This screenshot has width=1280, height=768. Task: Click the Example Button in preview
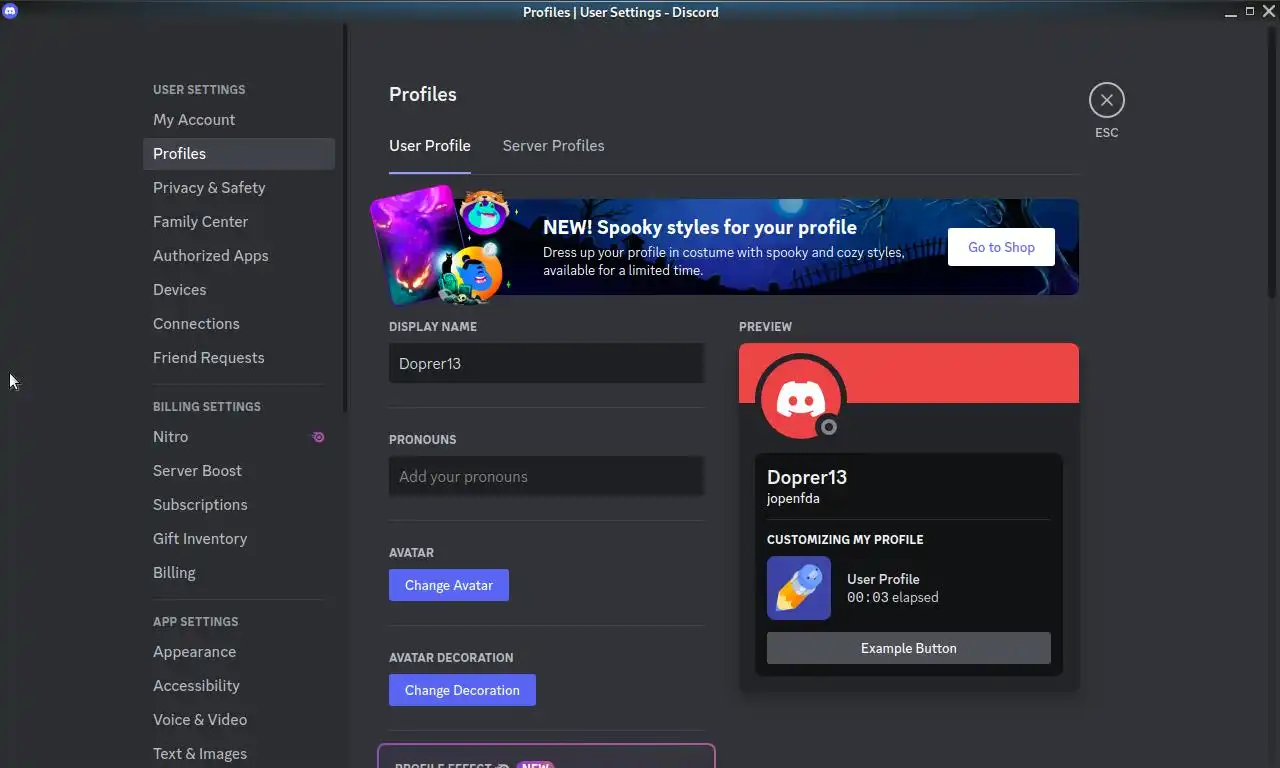(909, 648)
